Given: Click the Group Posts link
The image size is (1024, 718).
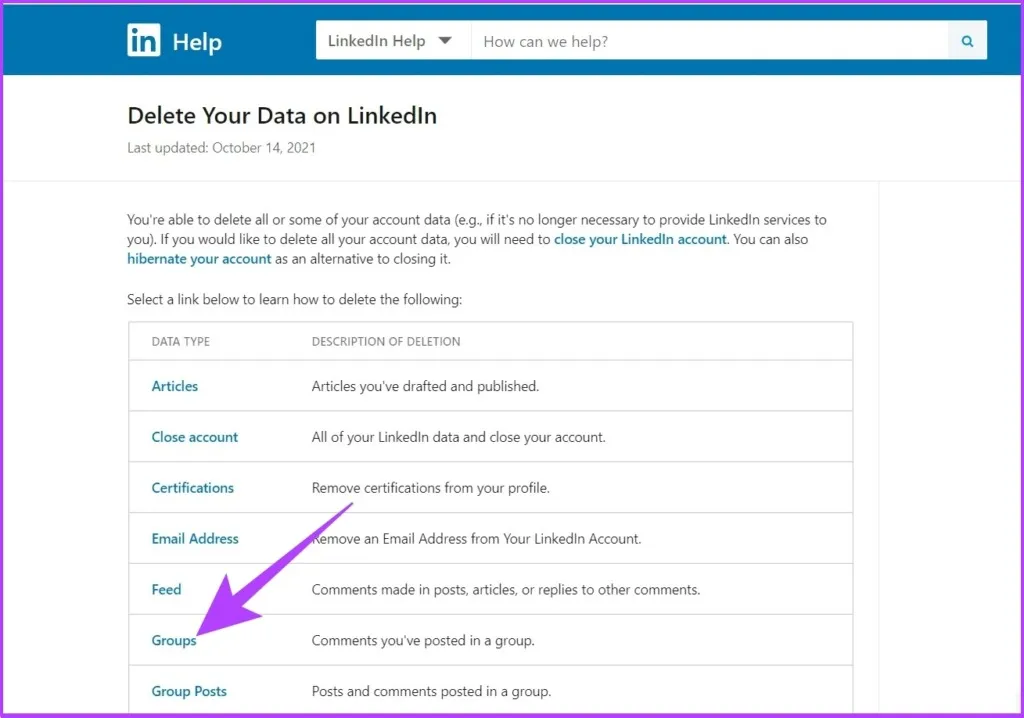Looking at the screenshot, I should 189,690.
